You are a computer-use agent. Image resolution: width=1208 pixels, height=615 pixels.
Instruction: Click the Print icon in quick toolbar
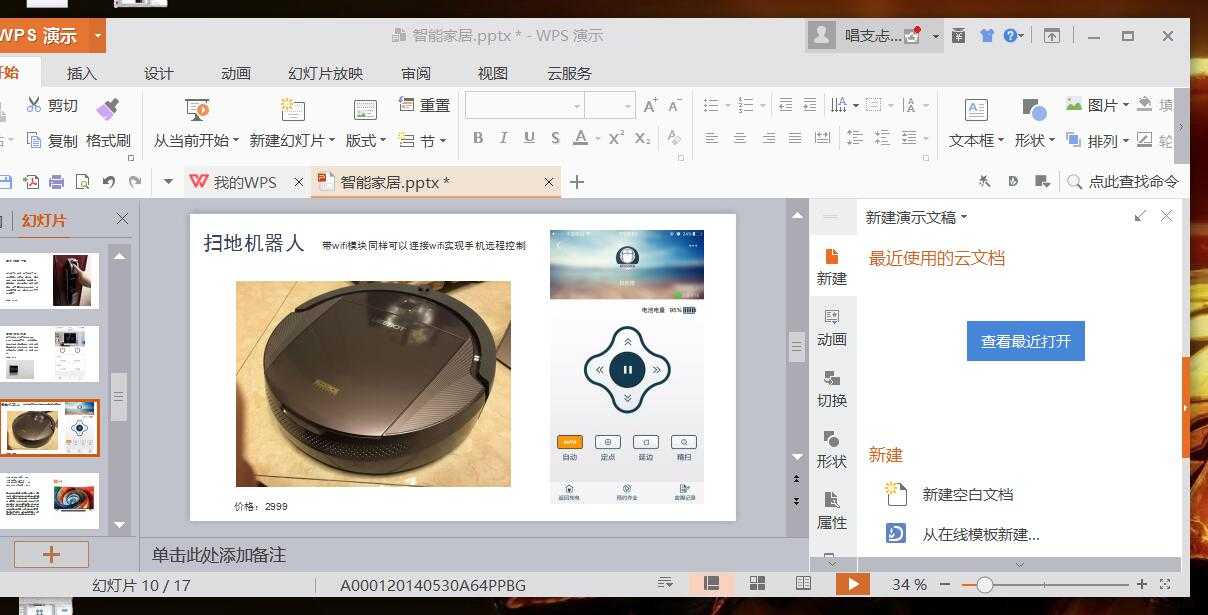coord(57,182)
